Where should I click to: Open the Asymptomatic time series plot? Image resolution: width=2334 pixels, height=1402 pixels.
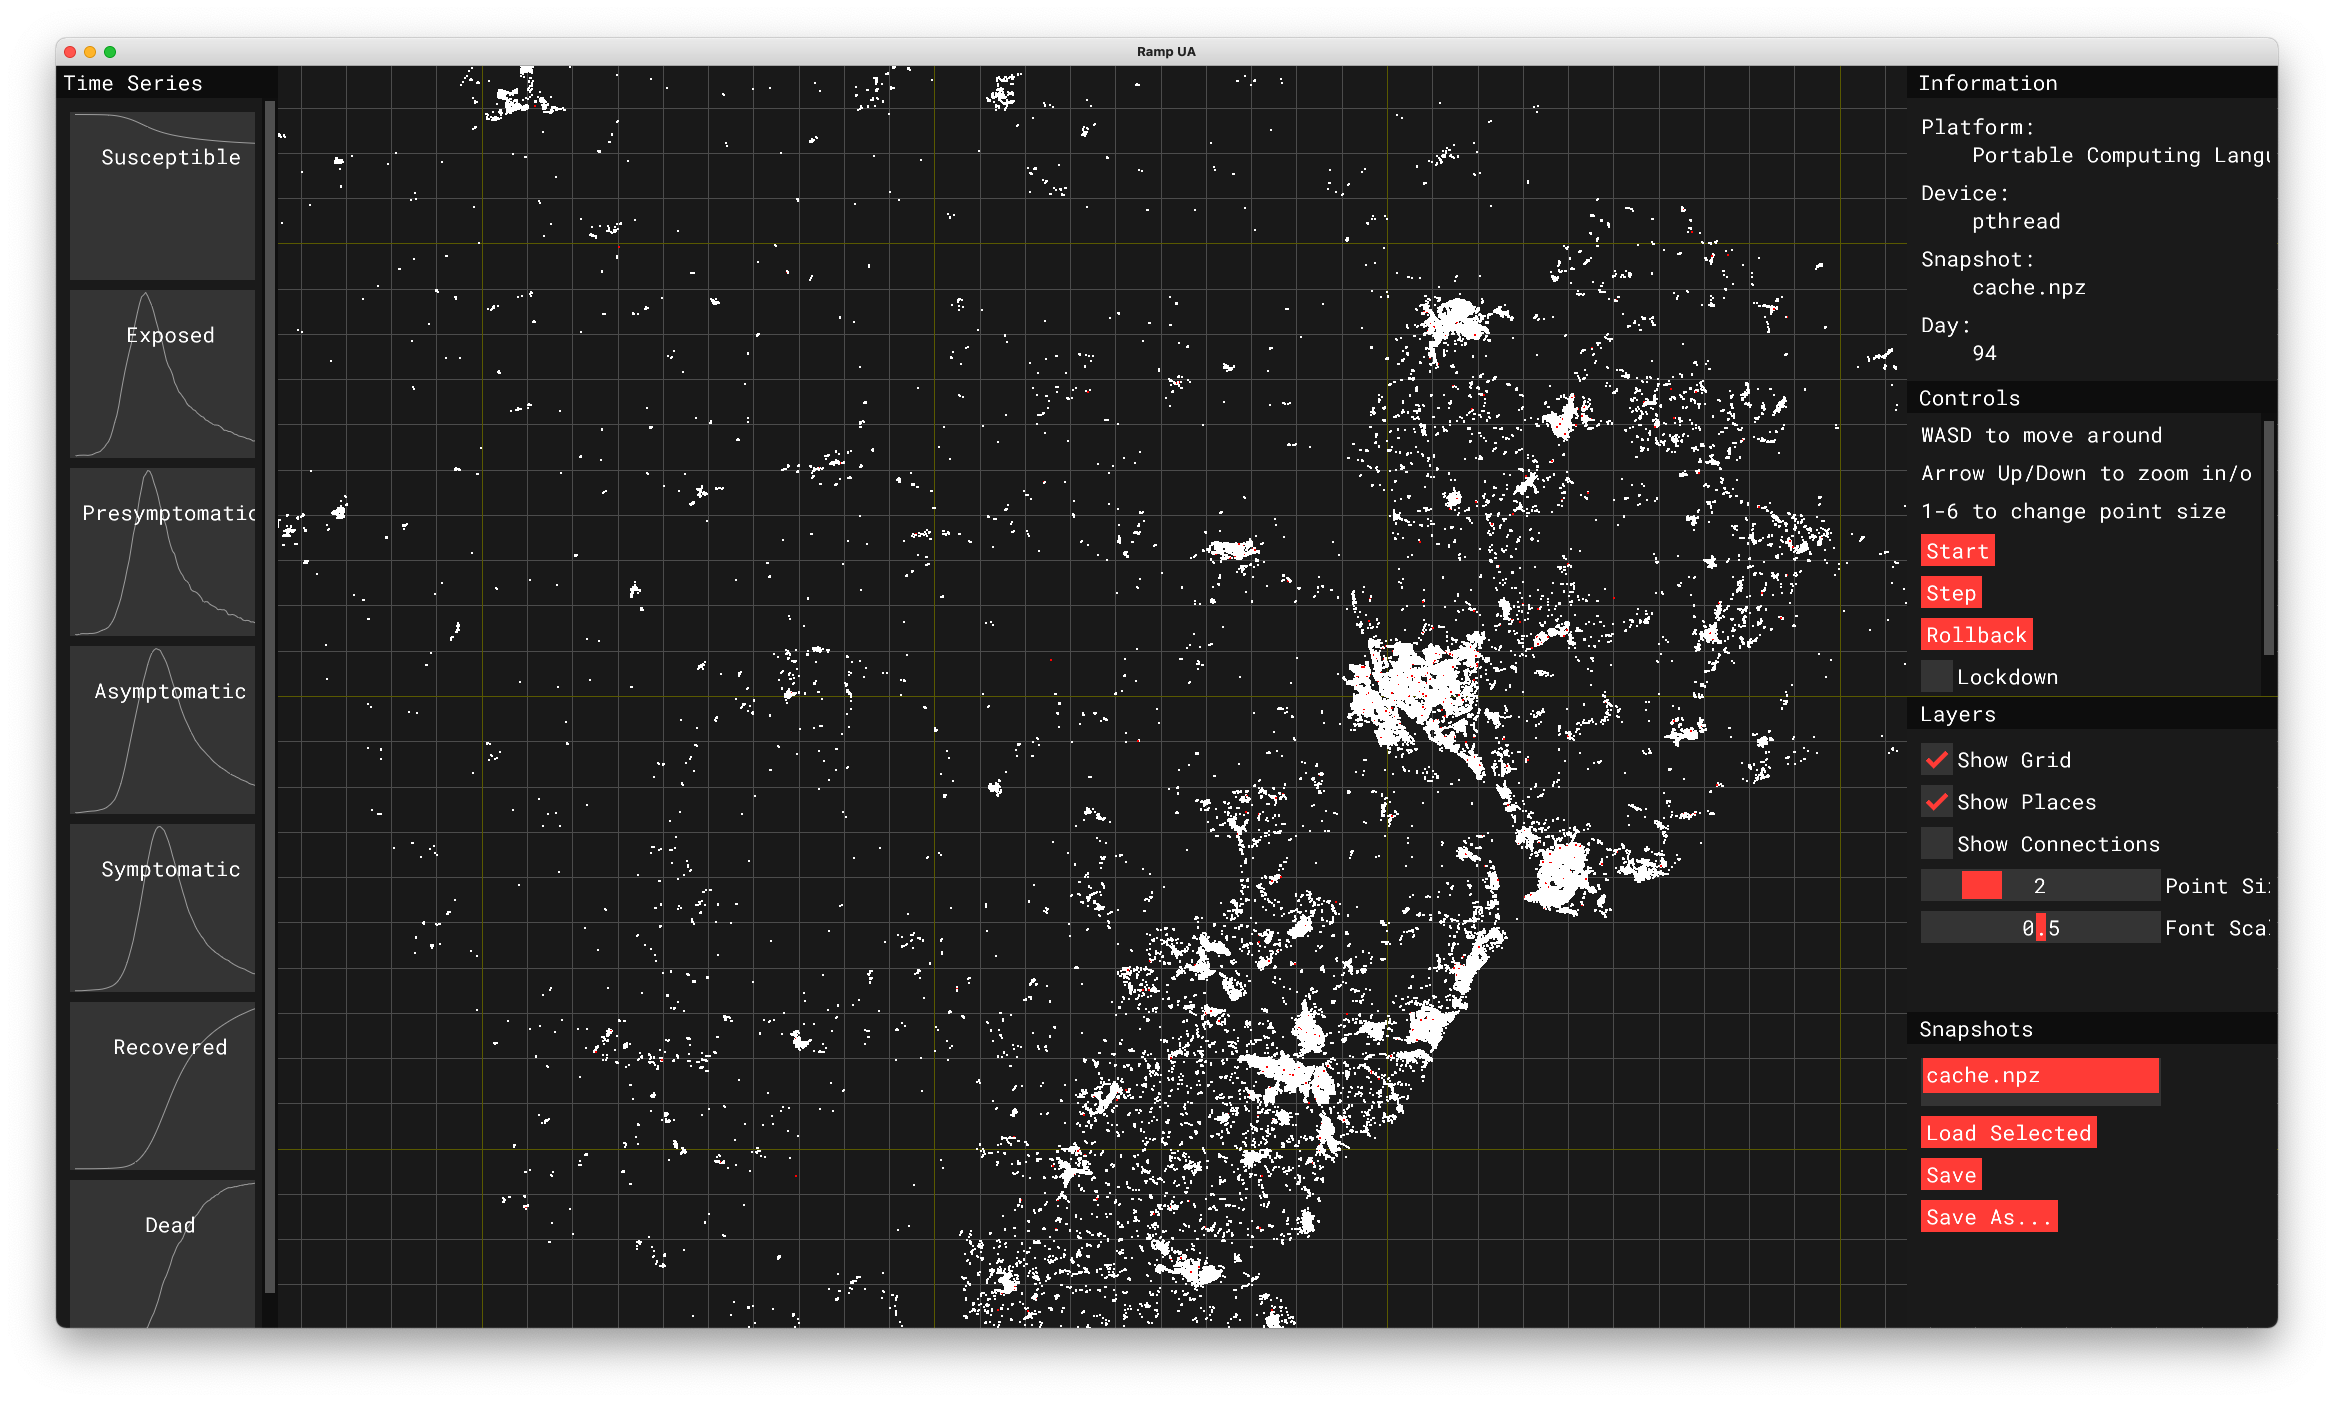click(x=162, y=730)
